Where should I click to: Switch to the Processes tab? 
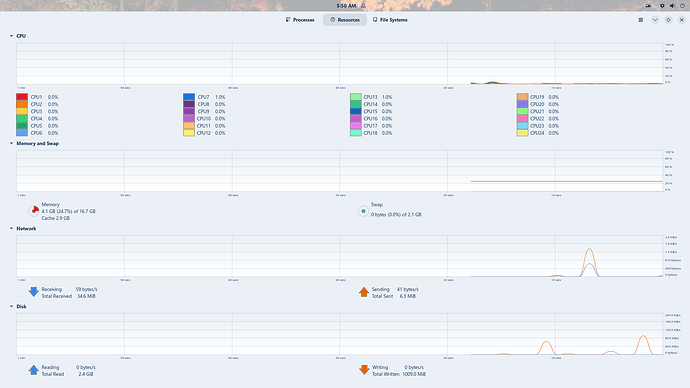click(x=300, y=20)
